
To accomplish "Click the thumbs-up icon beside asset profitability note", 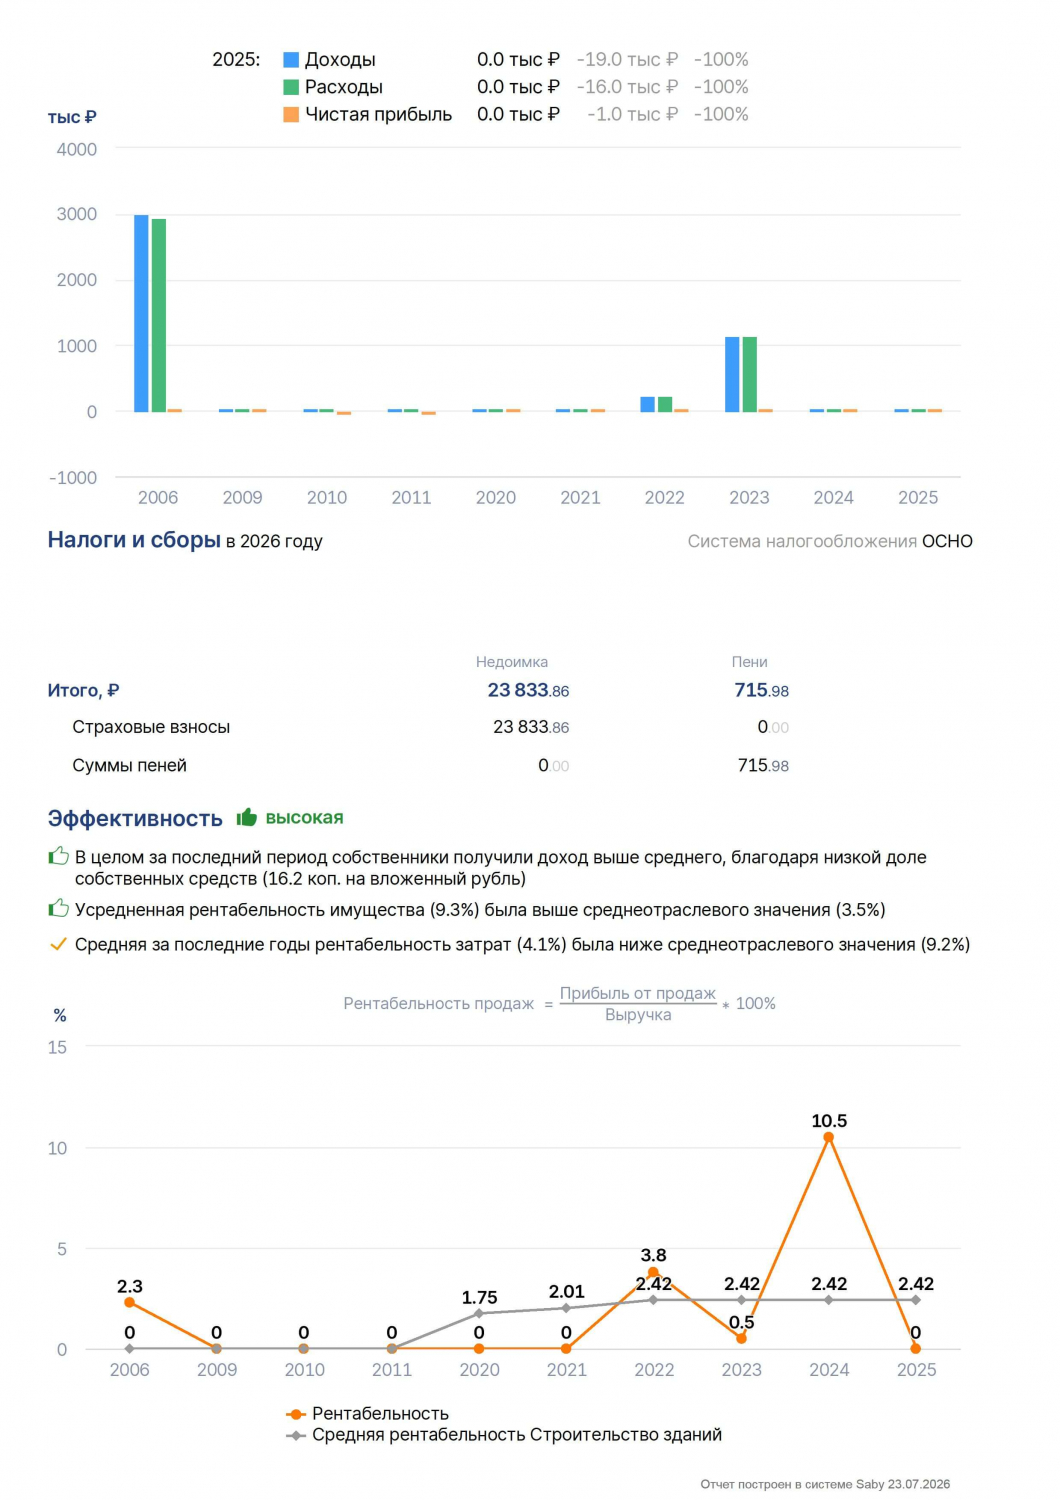I will pos(58,909).
